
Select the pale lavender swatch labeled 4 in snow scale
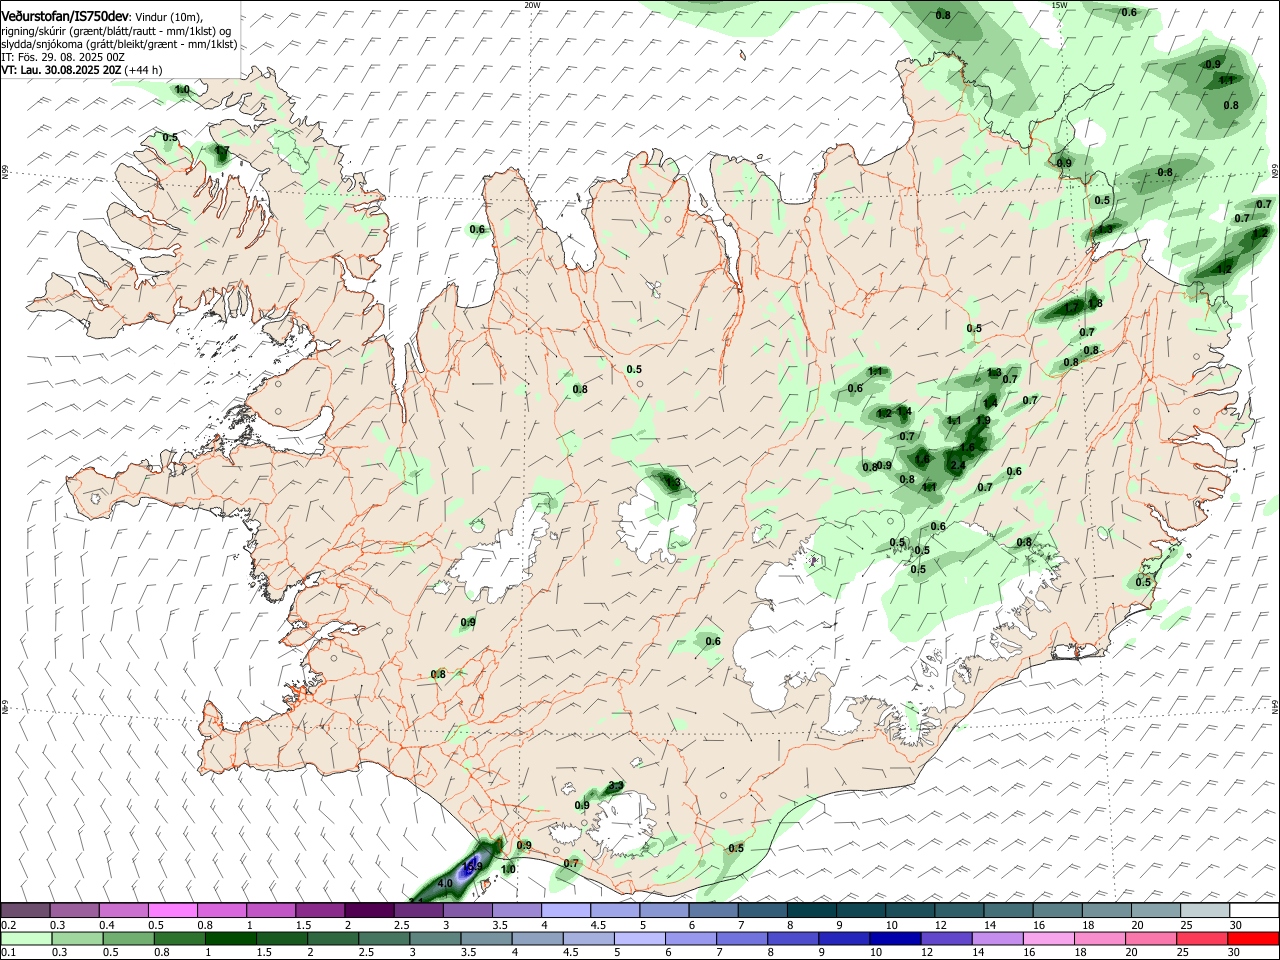564,911
